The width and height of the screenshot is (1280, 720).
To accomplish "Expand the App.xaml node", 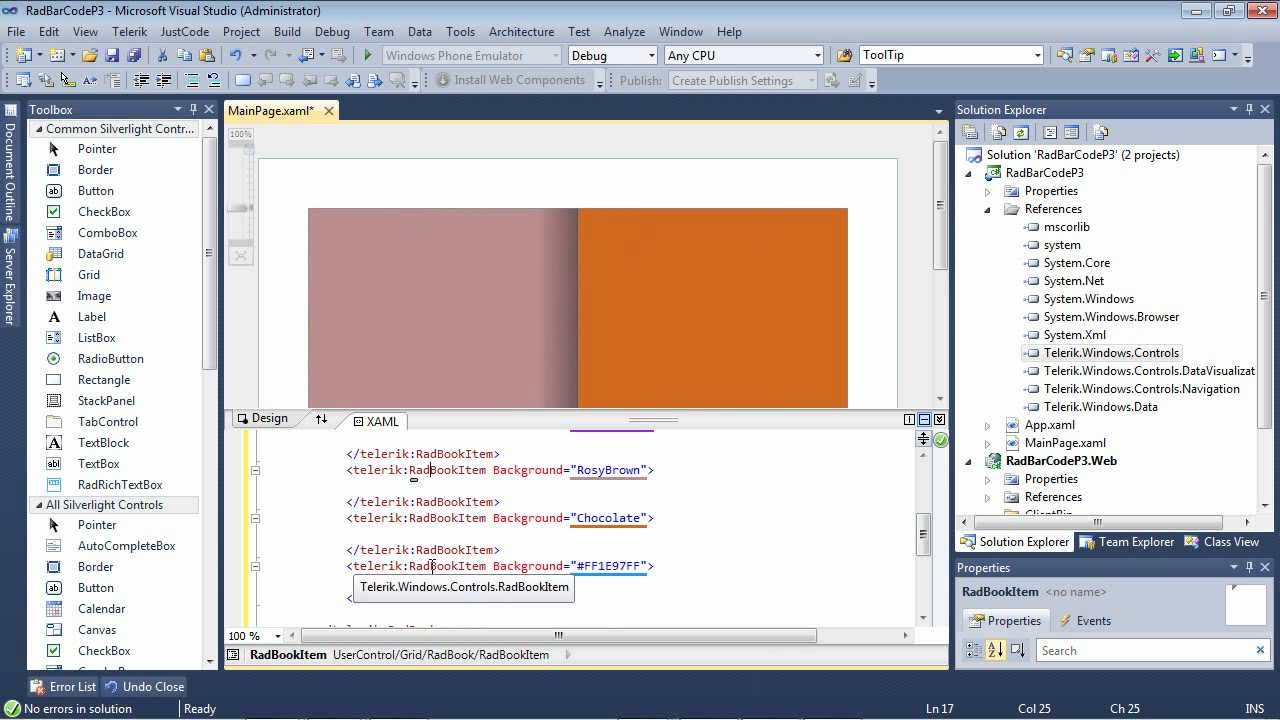I will 987,425.
